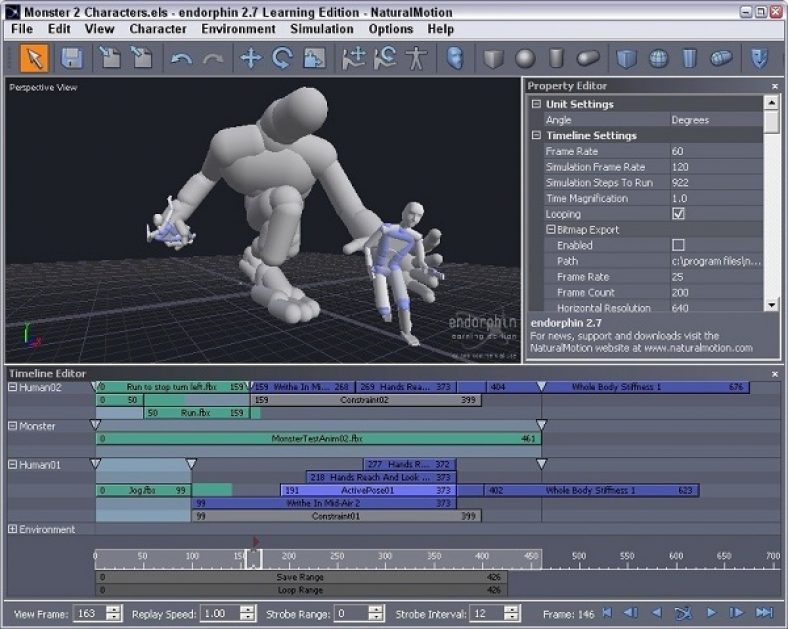
Task: Add a box object from toolbar
Action: [493, 59]
